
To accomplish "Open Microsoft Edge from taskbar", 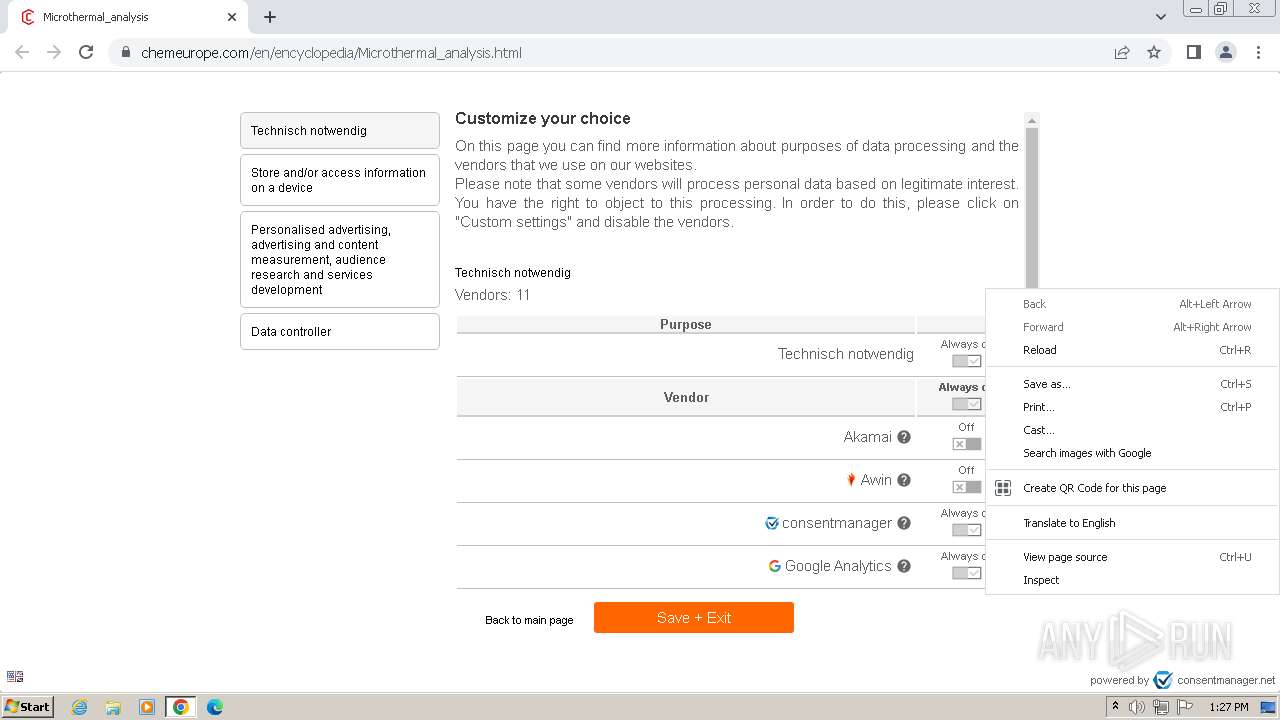I will (x=215, y=707).
